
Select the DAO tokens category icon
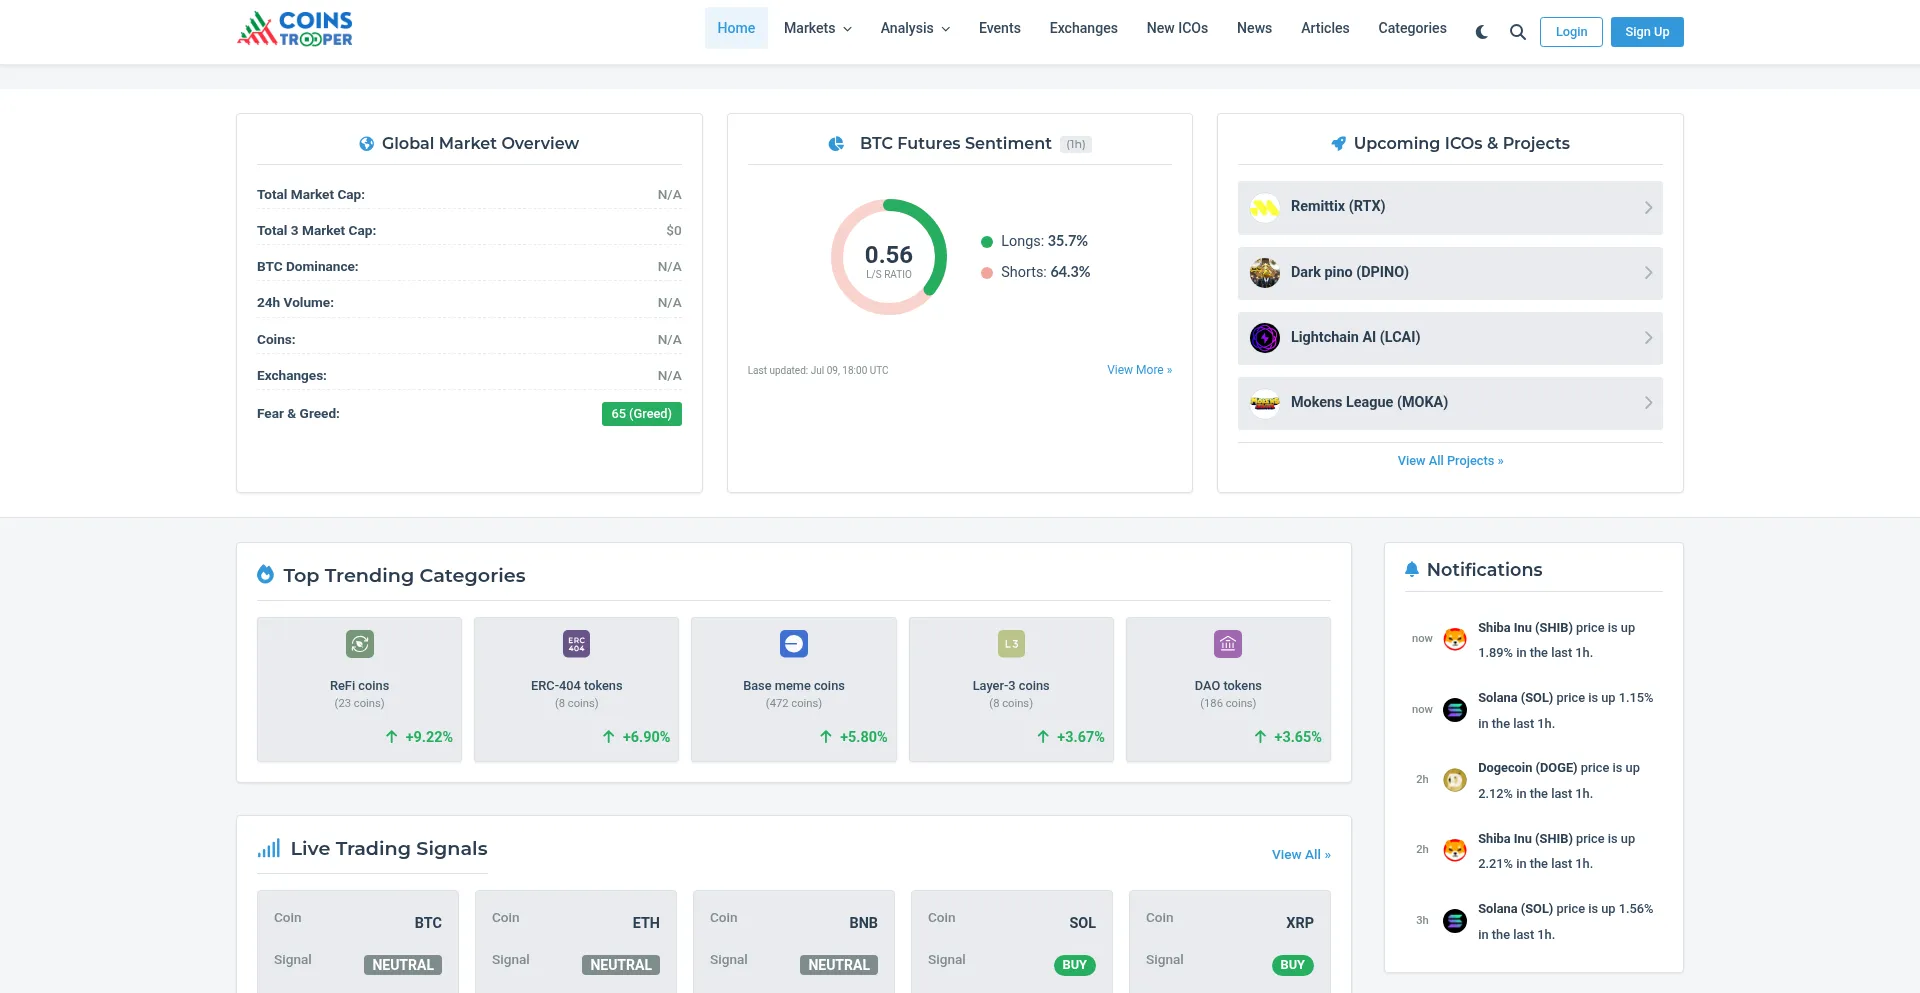pyautogui.click(x=1228, y=644)
